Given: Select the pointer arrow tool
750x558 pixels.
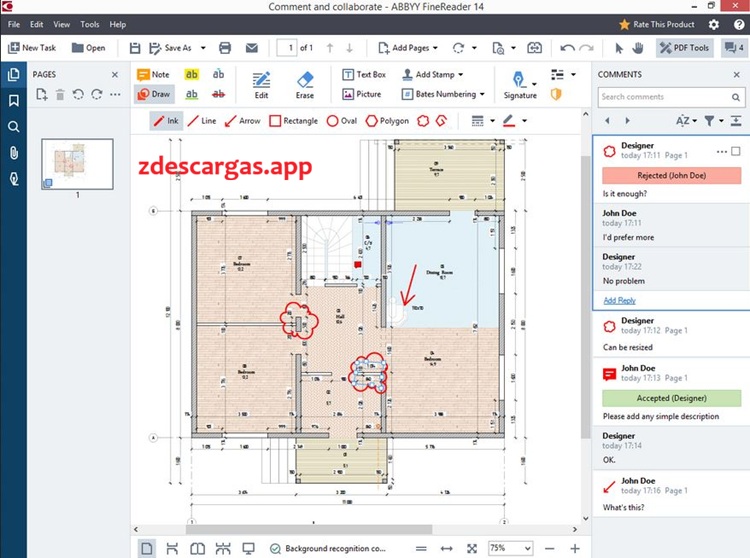Looking at the screenshot, I should coord(619,48).
